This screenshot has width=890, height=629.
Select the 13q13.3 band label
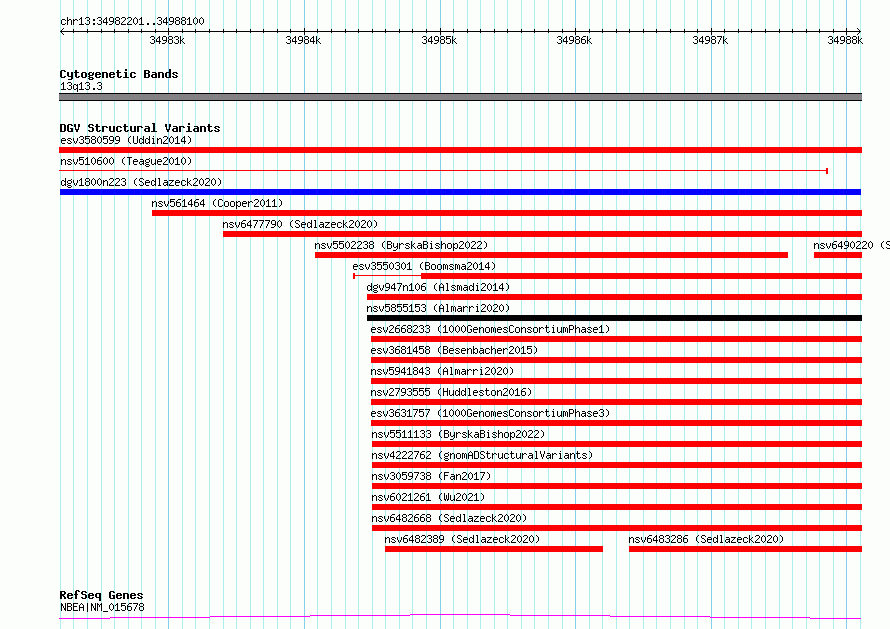[x=81, y=86]
